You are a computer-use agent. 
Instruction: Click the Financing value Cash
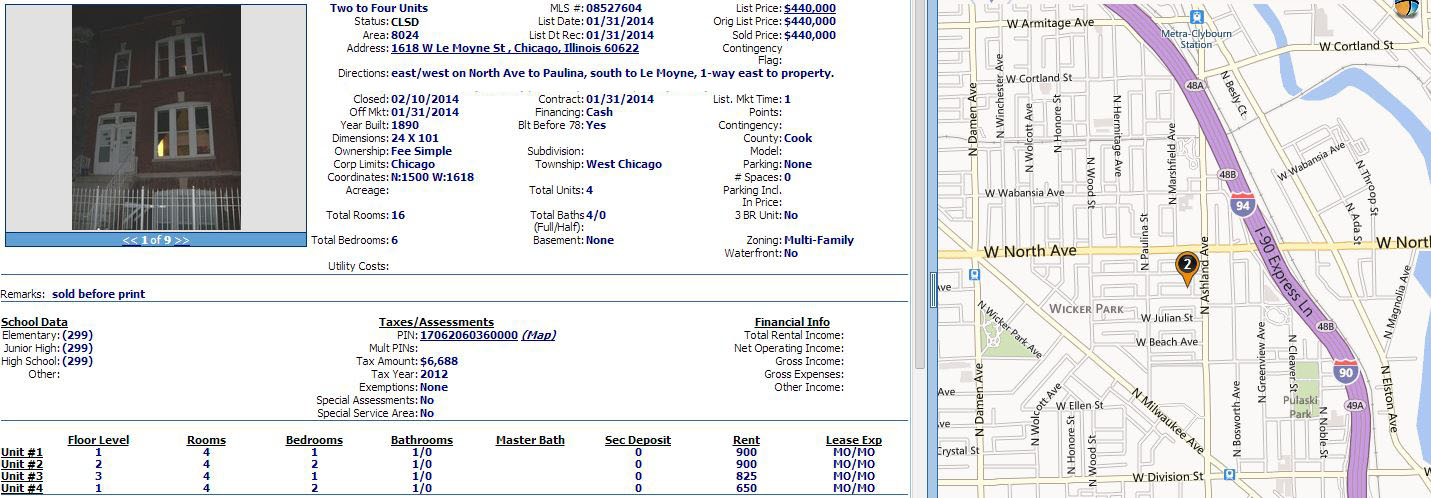coord(599,112)
